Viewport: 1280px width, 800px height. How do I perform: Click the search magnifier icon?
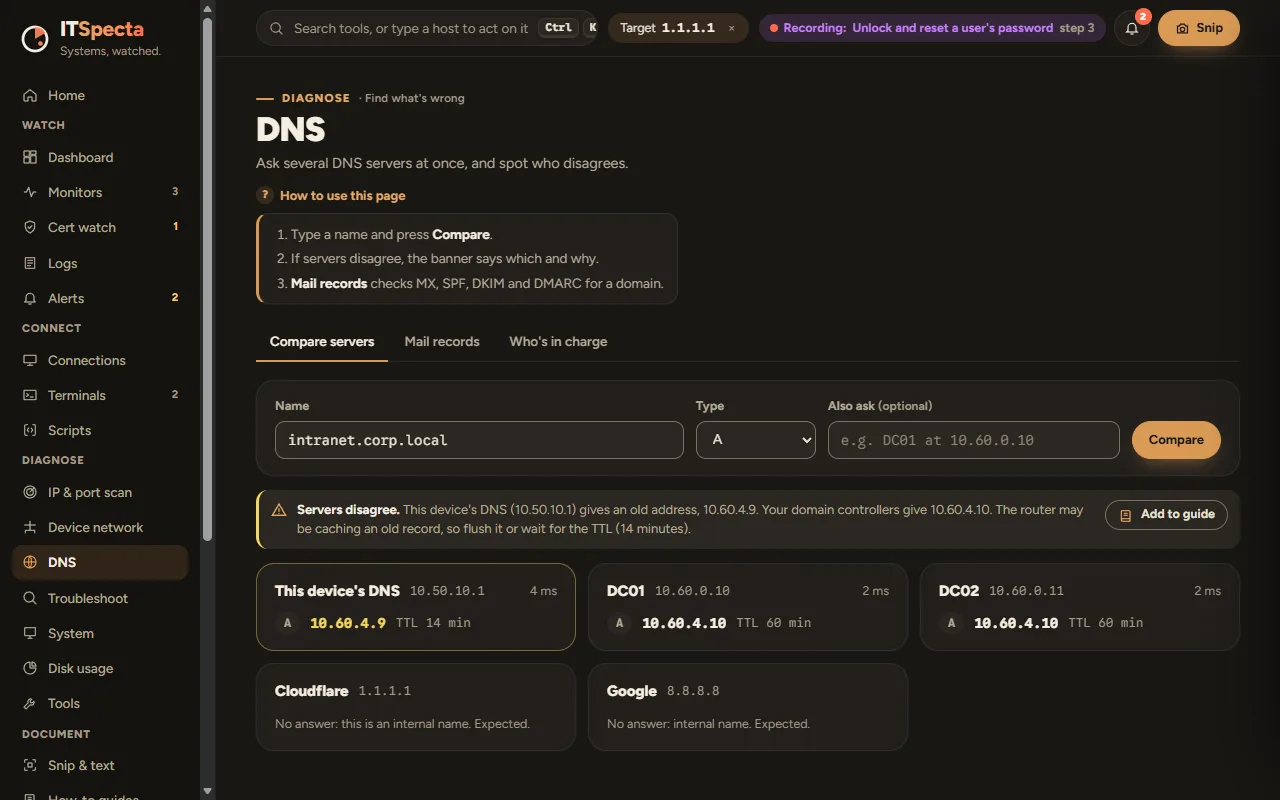[x=277, y=29]
